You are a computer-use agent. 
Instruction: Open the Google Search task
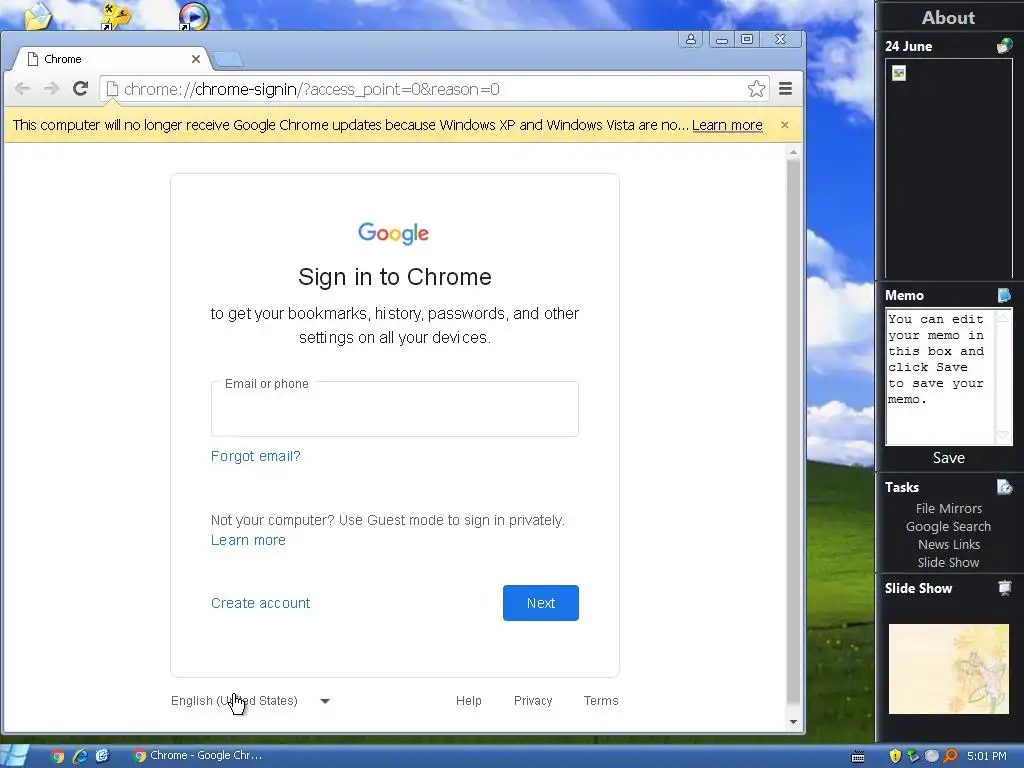coord(948,526)
